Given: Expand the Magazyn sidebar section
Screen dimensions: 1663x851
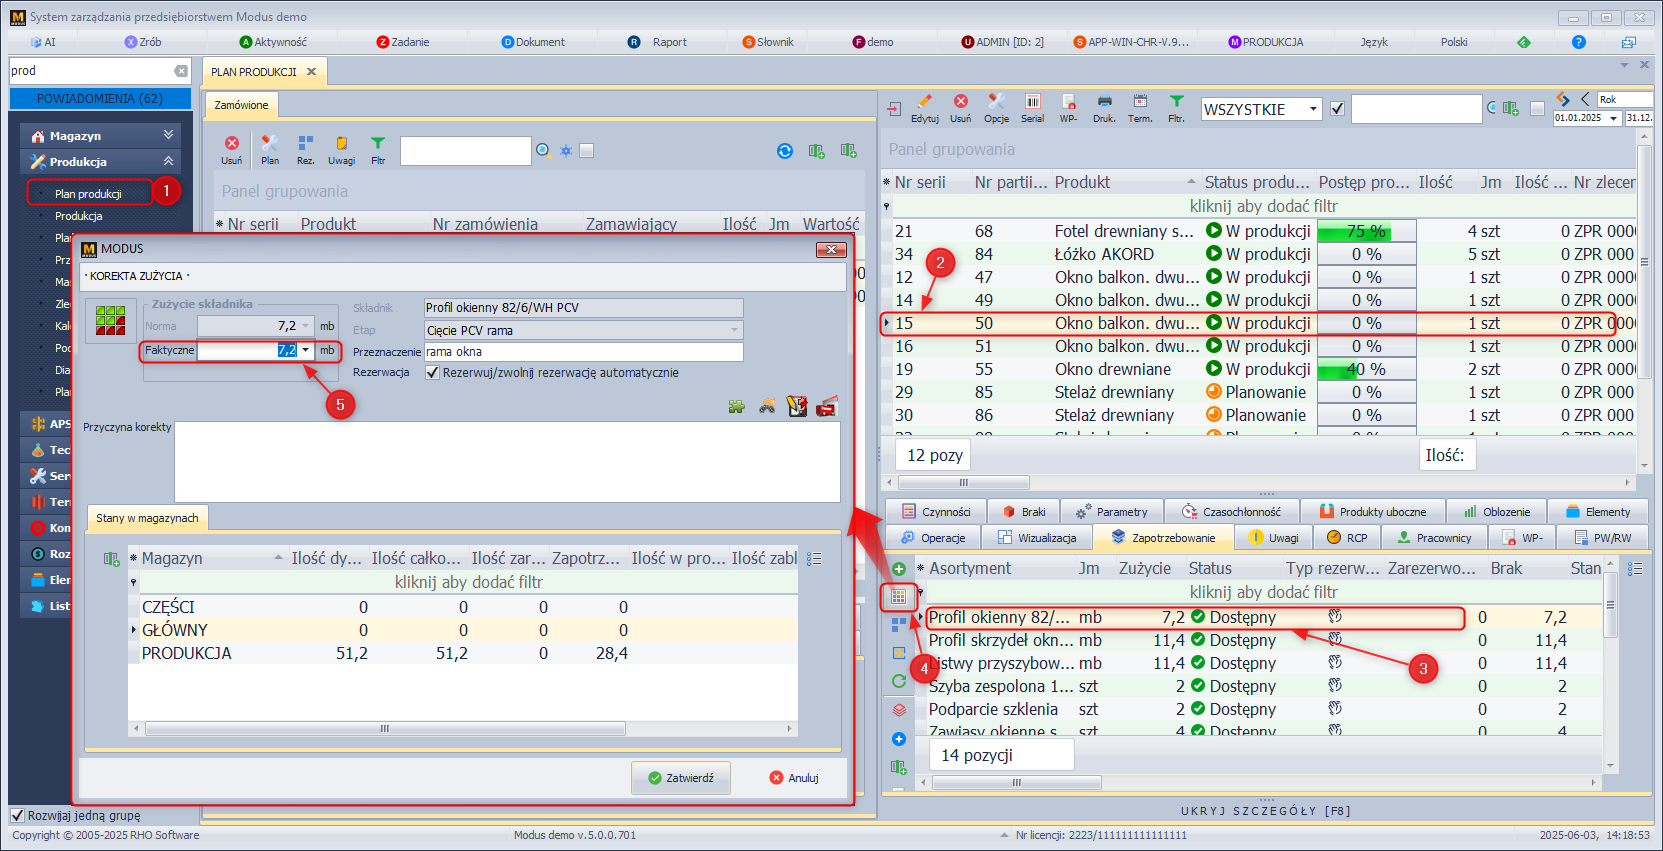Looking at the screenshot, I should 168,135.
